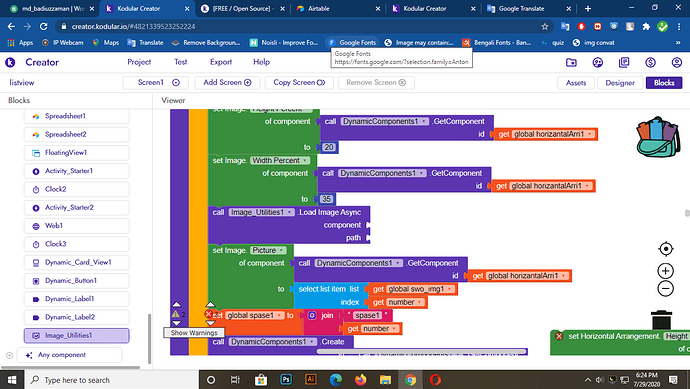The width and height of the screenshot is (690, 389).
Task: Select Dynamic_Card_View1 in the blocks list
Action: 77,262
